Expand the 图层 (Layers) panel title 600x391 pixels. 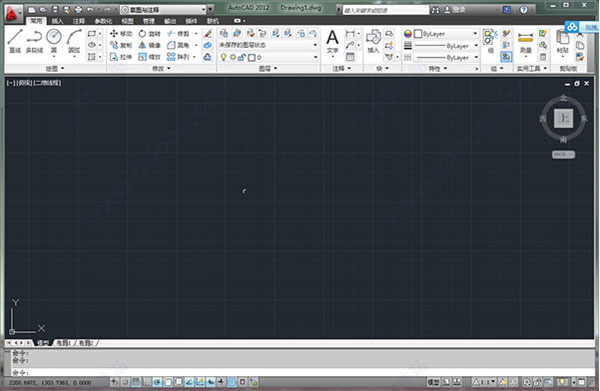tap(268, 68)
